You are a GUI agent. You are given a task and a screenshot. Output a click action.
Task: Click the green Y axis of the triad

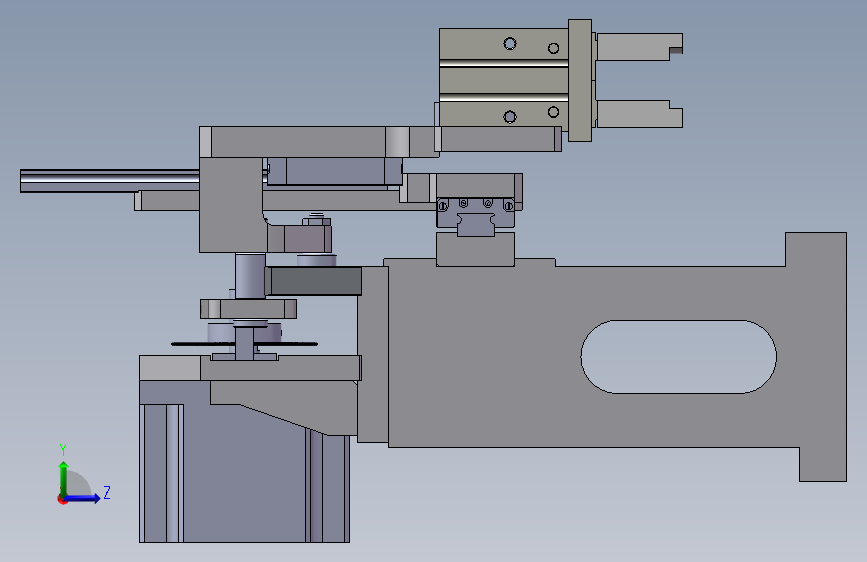click(64, 478)
